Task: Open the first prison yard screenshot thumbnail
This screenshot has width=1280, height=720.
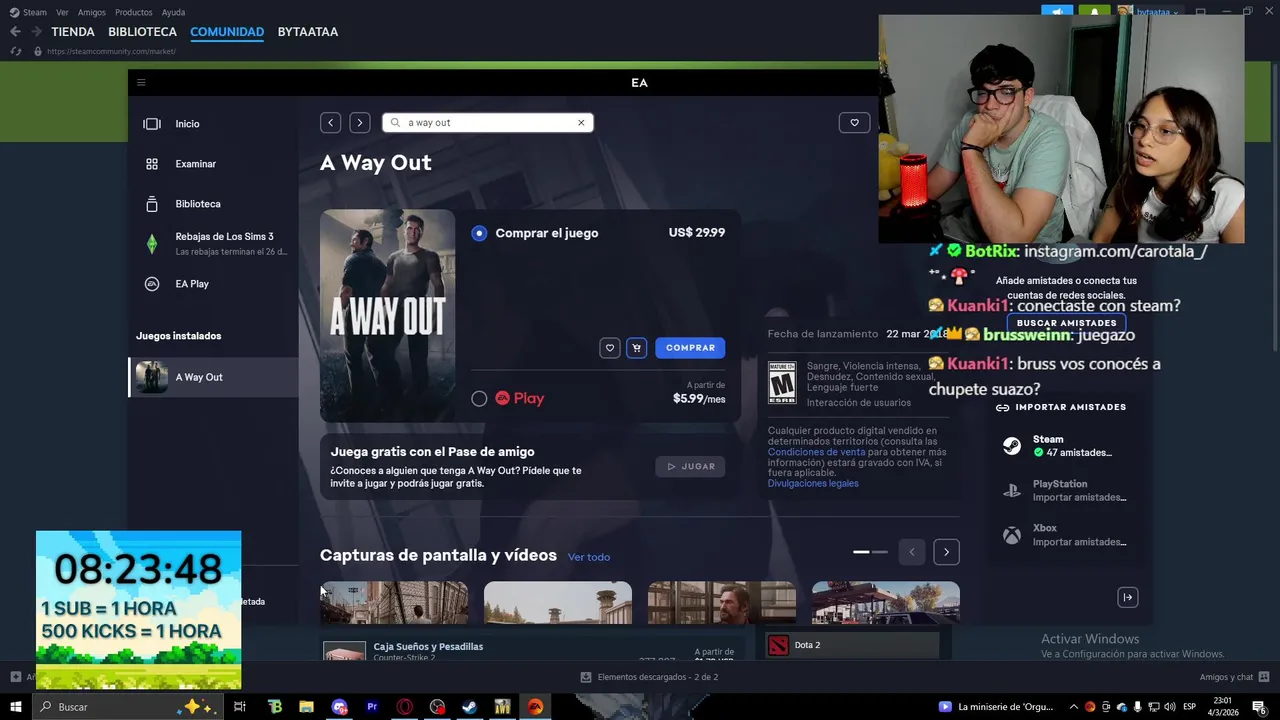Action: point(394,603)
